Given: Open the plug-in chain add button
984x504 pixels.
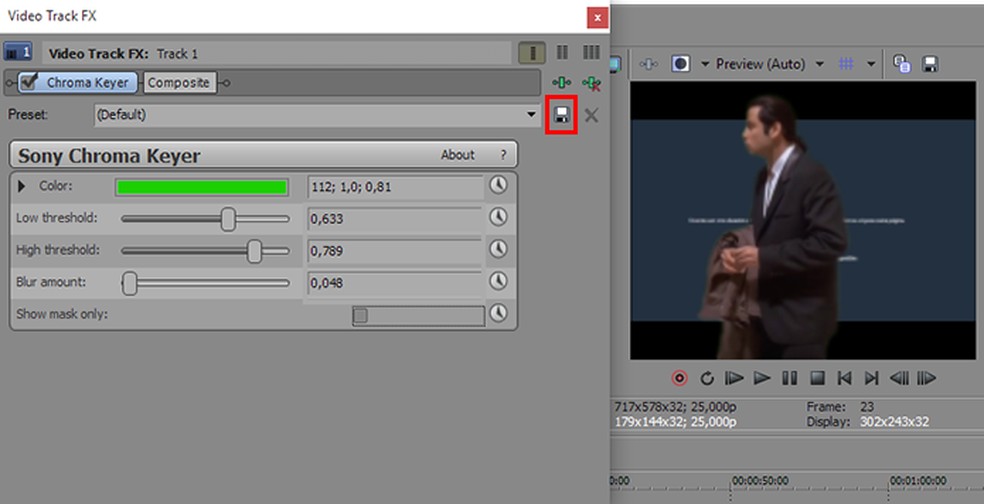Looking at the screenshot, I should tap(562, 83).
